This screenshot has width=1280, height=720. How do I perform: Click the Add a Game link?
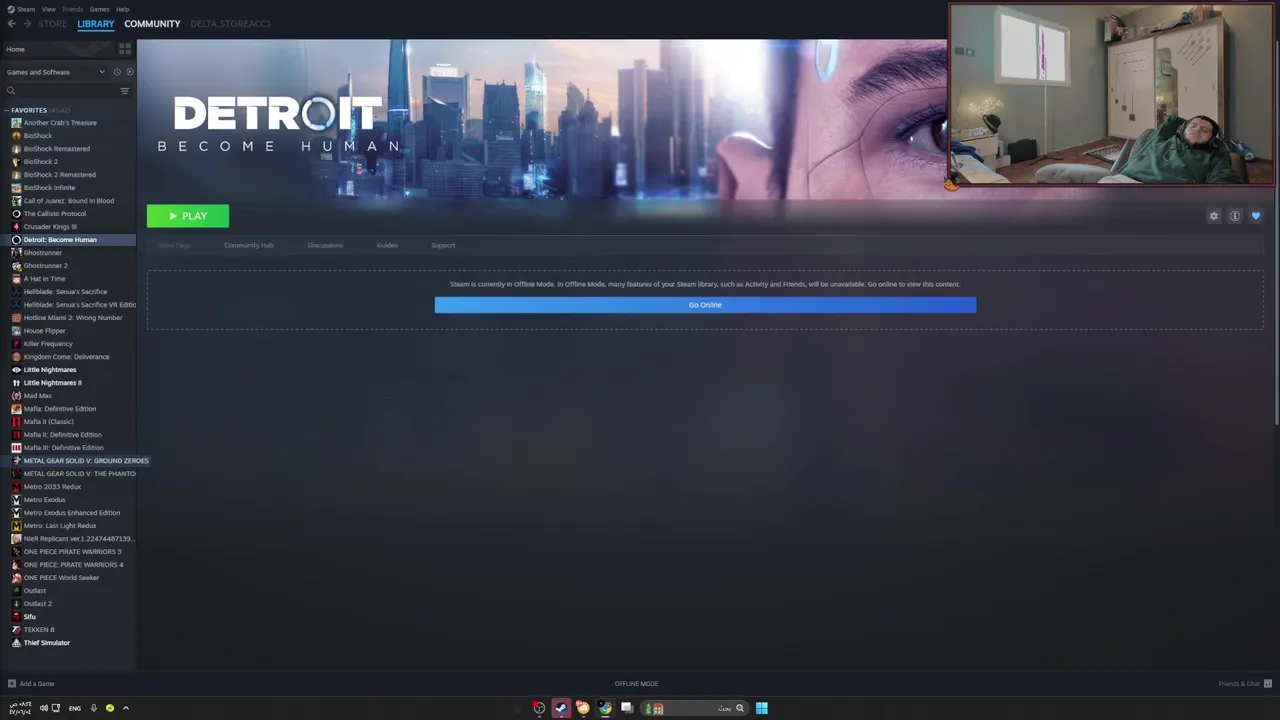click(x=37, y=684)
